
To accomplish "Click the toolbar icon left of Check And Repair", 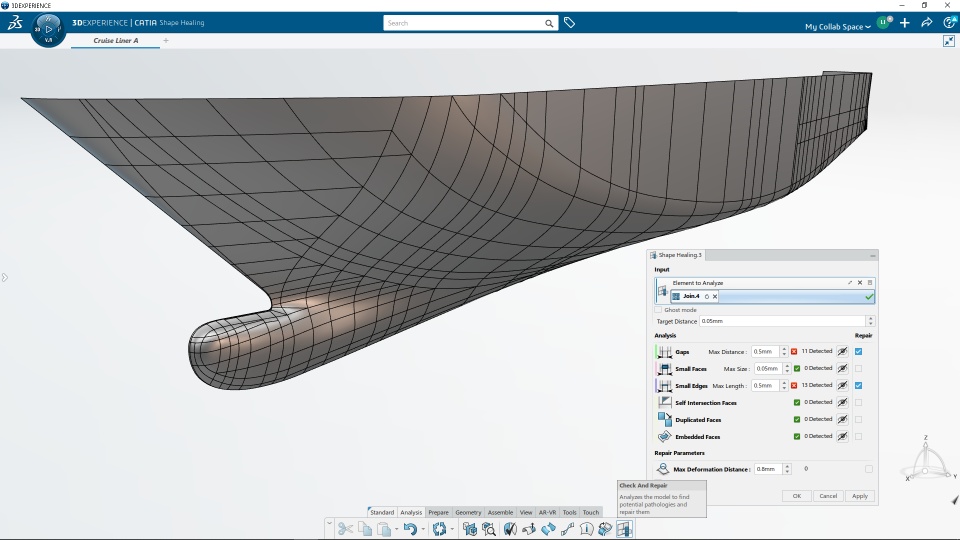I will 605,529.
